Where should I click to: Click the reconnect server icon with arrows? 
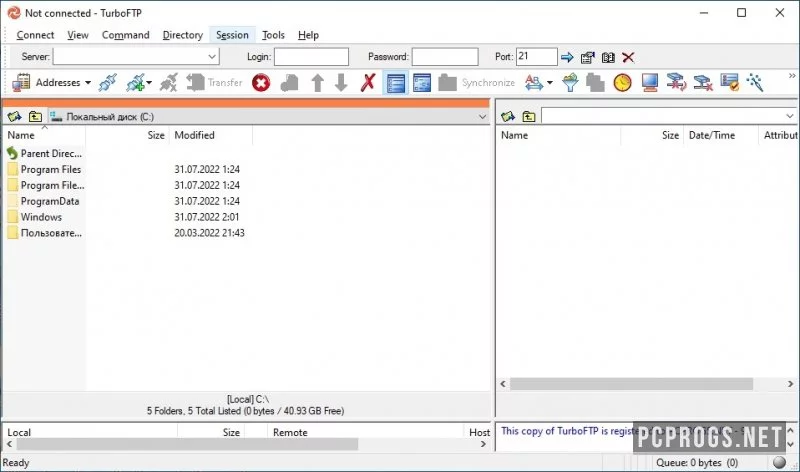pos(676,82)
